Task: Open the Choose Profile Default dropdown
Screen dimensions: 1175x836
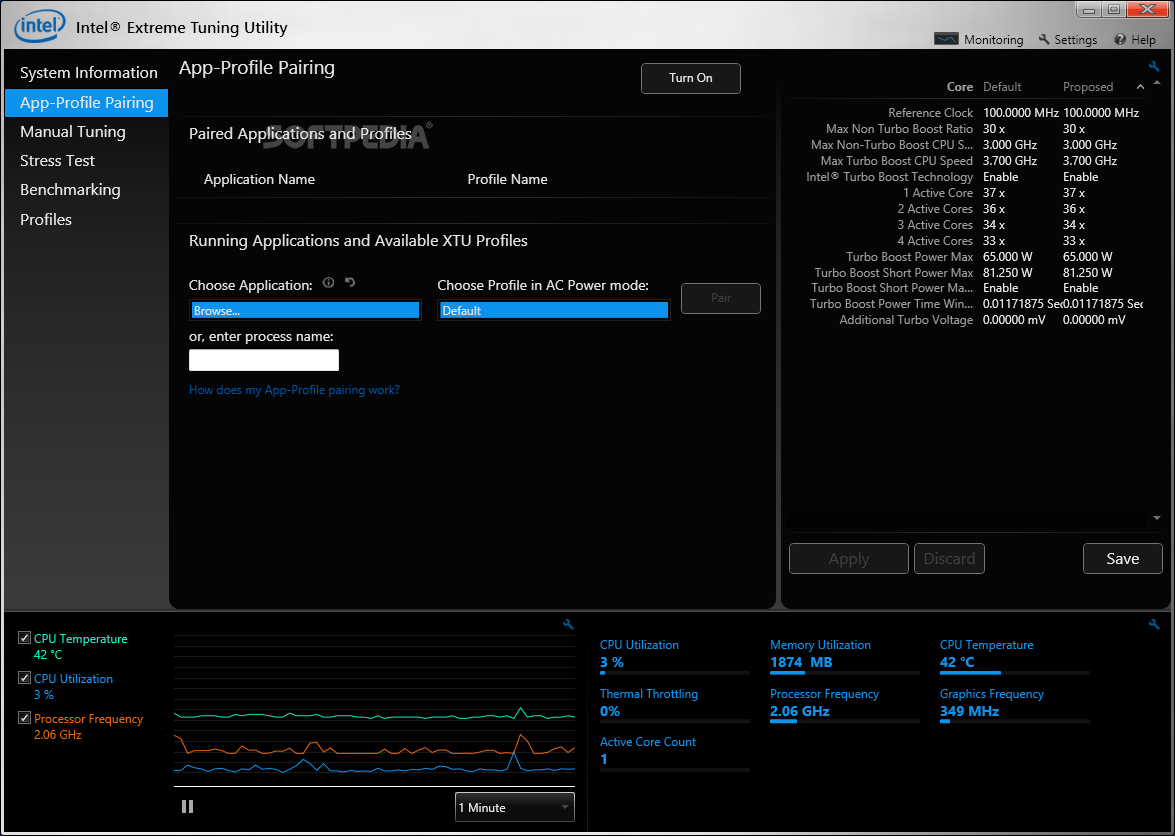Action: pos(554,310)
